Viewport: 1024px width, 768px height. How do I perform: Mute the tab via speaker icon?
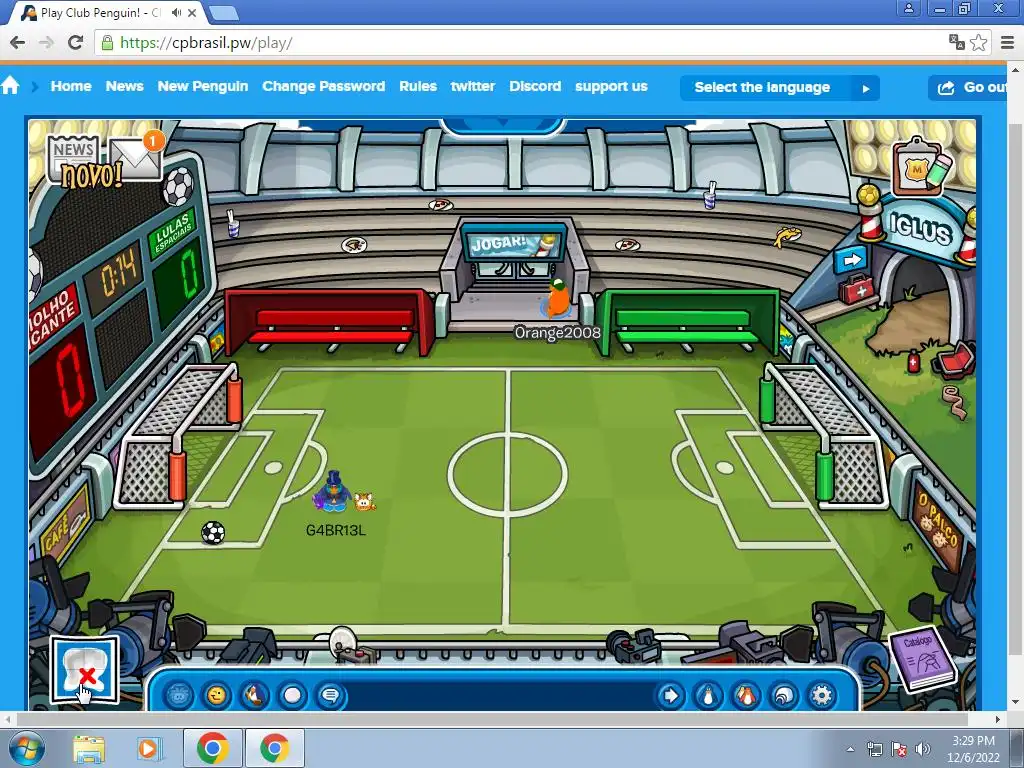click(176, 12)
